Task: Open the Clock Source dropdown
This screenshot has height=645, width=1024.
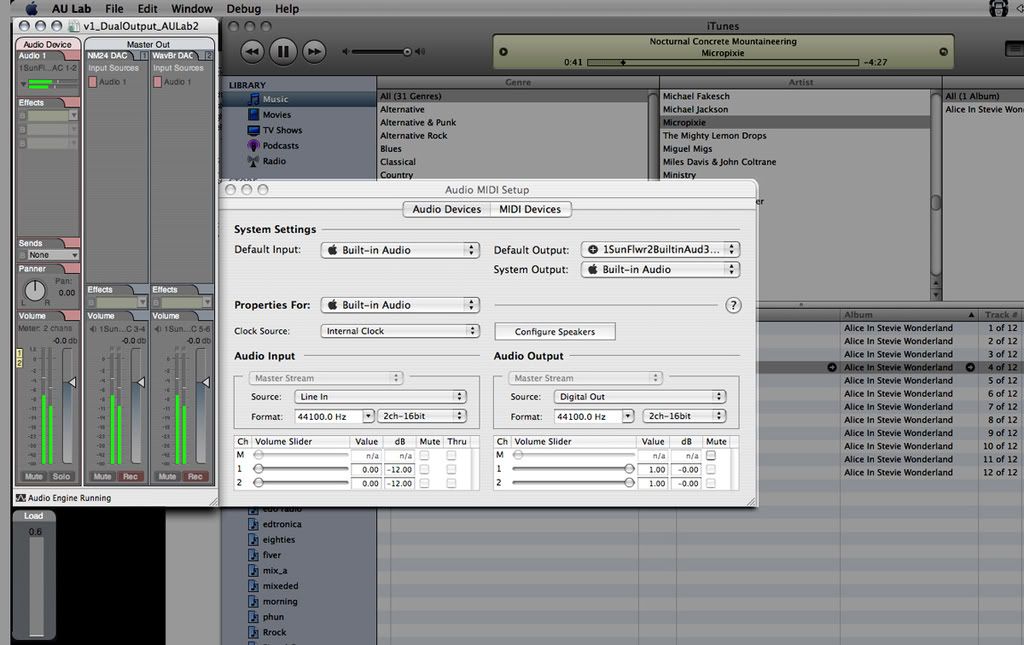Action: [400, 331]
